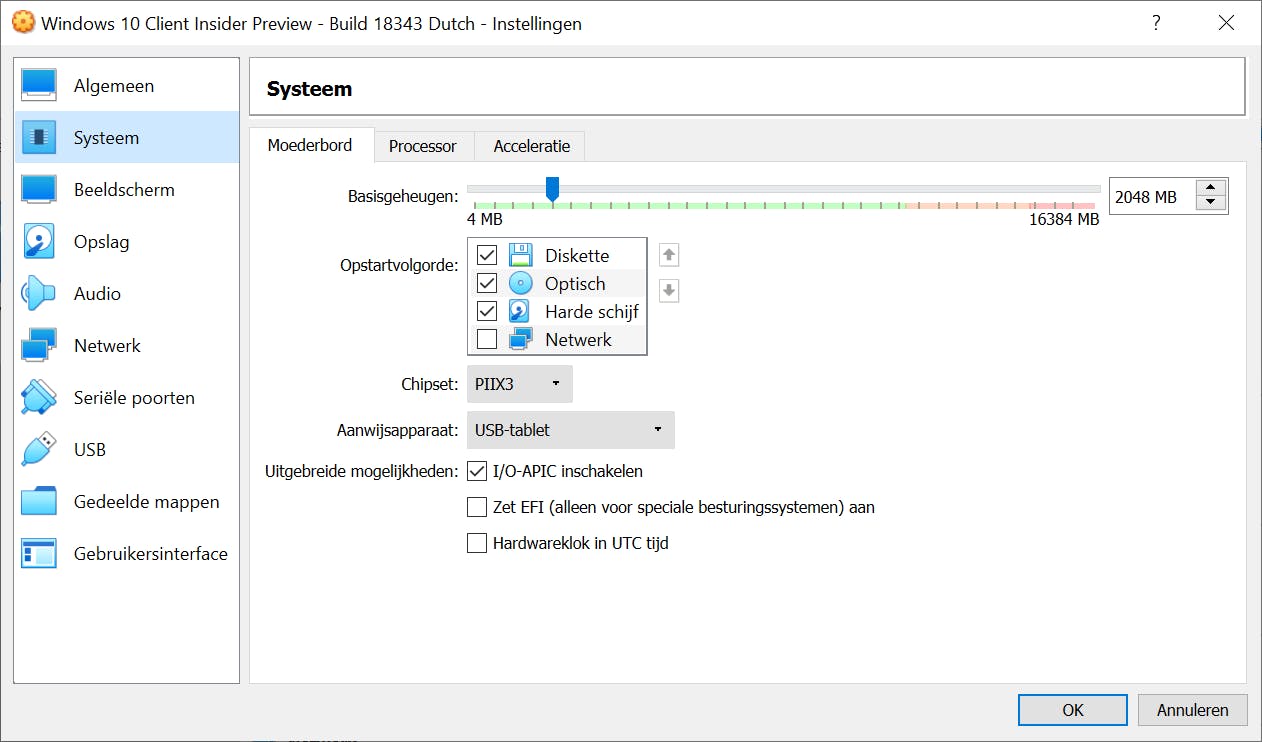Enable the Netwerk boot option
This screenshot has width=1262, height=742.
tap(487, 338)
